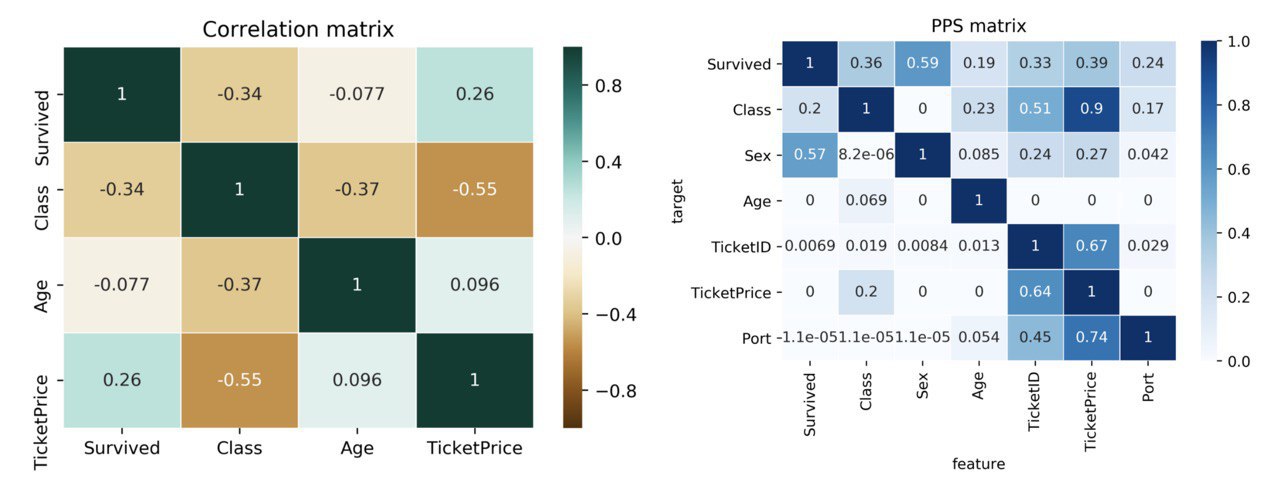Click the PPS cell showing 0.9
Screen dimensions: 1280x489
pos(1091,110)
